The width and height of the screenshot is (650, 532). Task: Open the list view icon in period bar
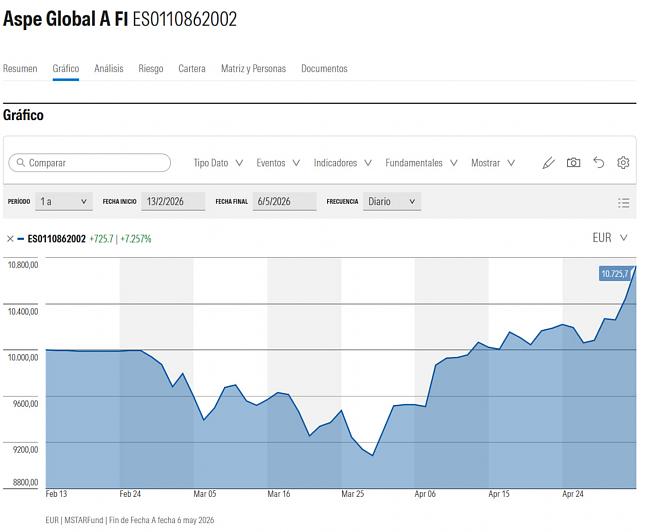(x=623, y=203)
